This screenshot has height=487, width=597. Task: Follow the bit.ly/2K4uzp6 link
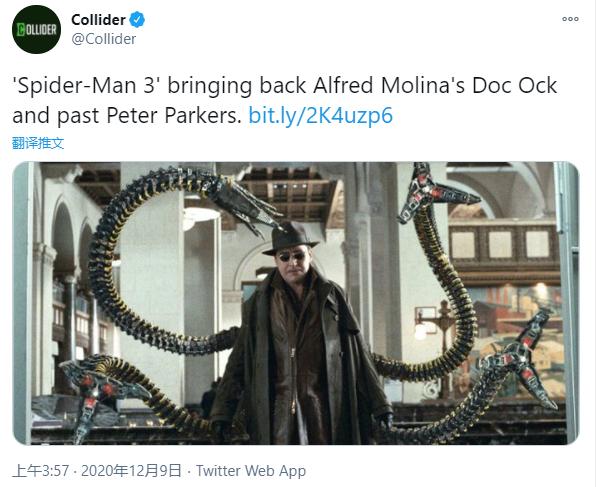pos(320,115)
